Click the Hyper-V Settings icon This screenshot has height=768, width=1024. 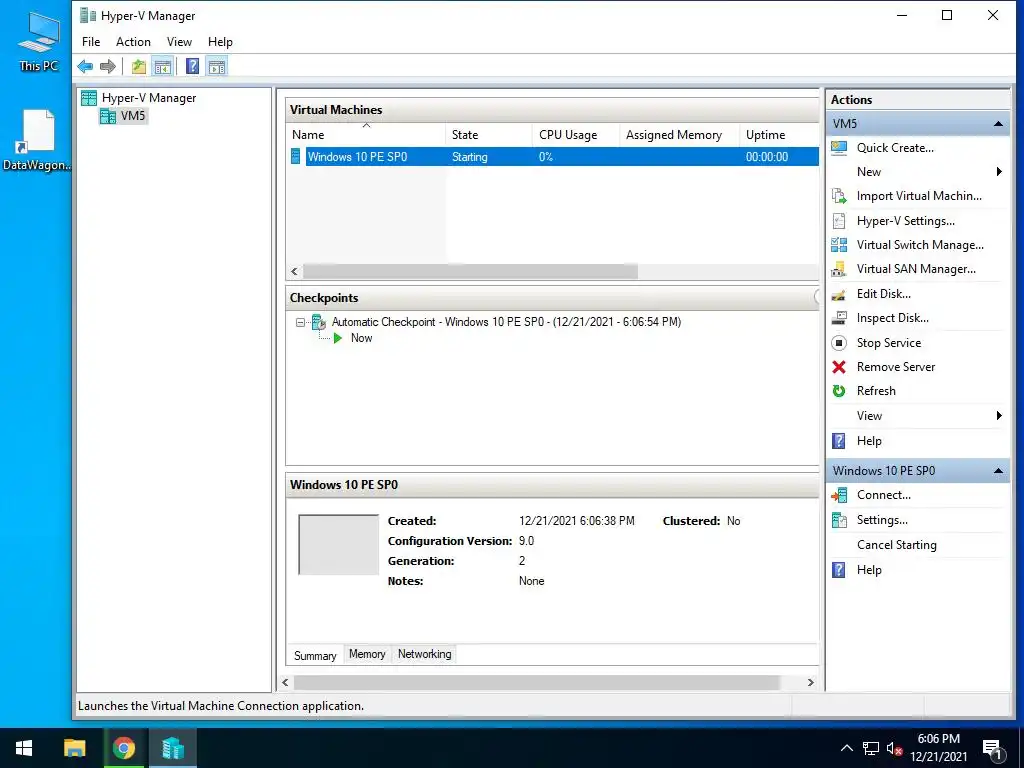click(839, 221)
